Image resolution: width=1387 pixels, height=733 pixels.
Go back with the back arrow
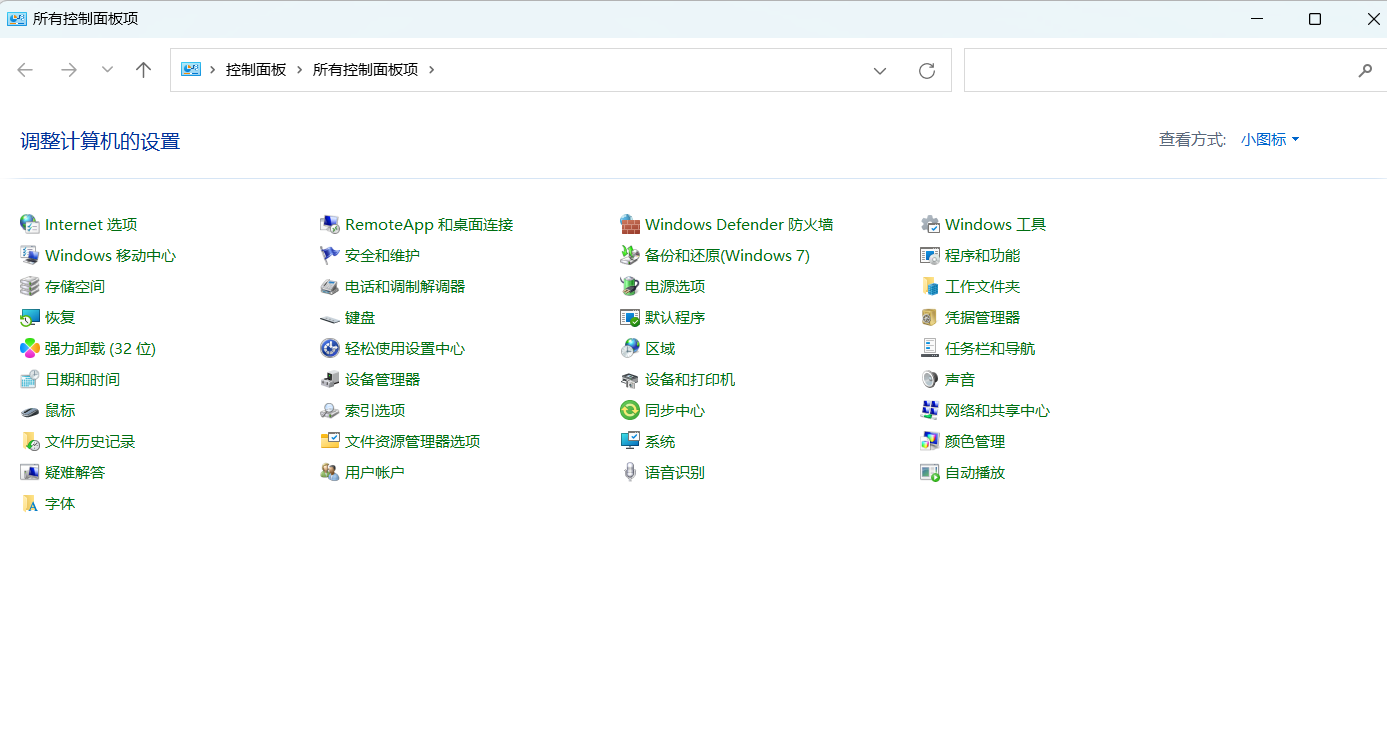click(x=25, y=70)
